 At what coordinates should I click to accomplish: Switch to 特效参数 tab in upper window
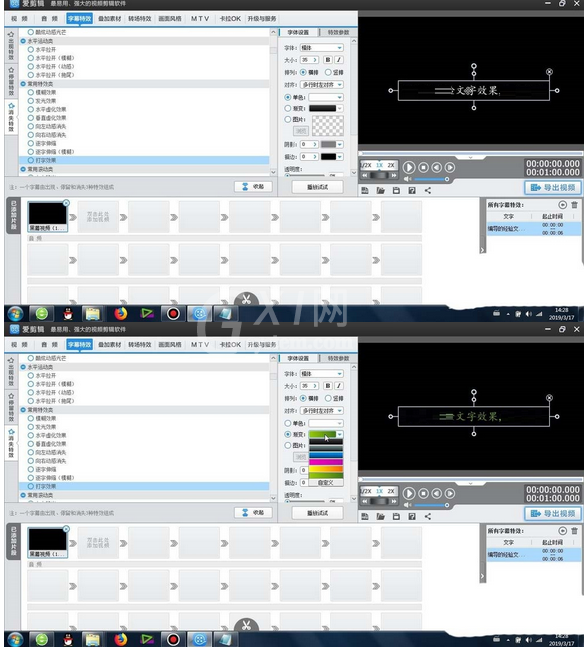(x=338, y=32)
